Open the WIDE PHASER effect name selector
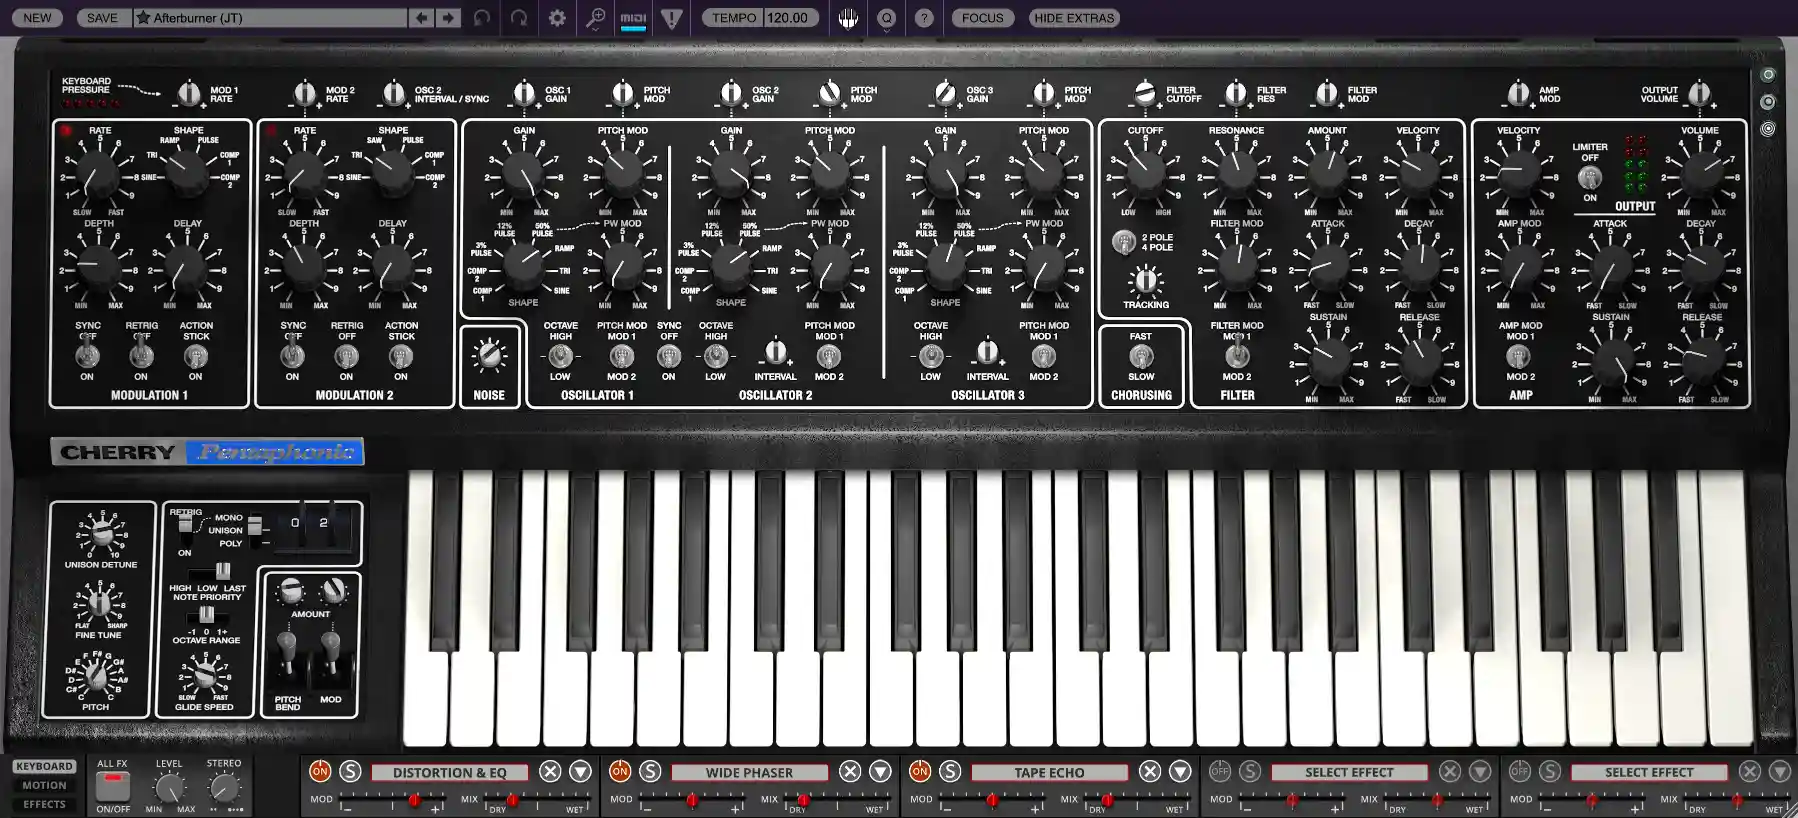1798x818 pixels. [749, 772]
